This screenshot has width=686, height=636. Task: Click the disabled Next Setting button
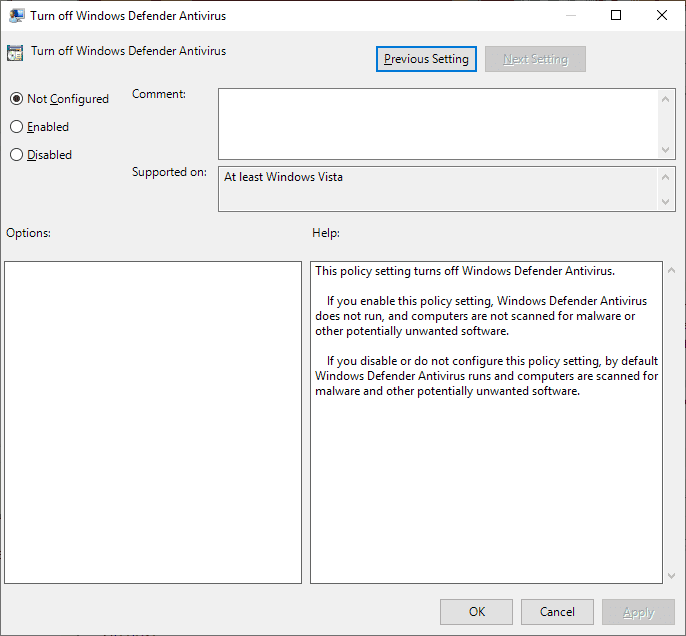point(535,59)
